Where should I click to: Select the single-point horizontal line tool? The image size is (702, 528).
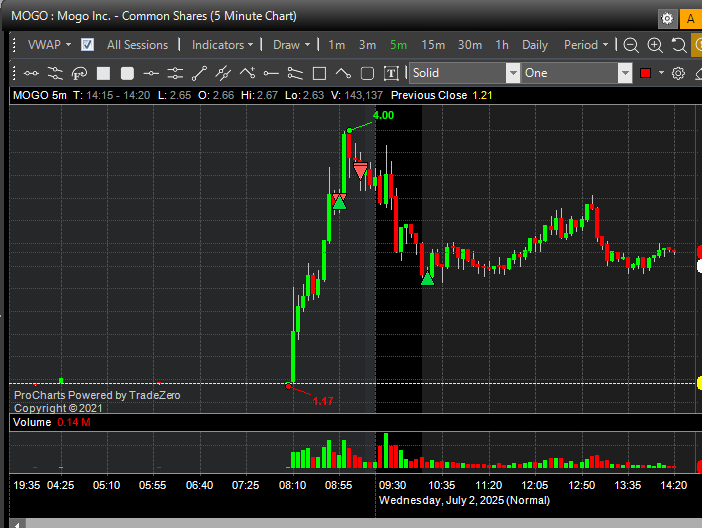click(151, 73)
